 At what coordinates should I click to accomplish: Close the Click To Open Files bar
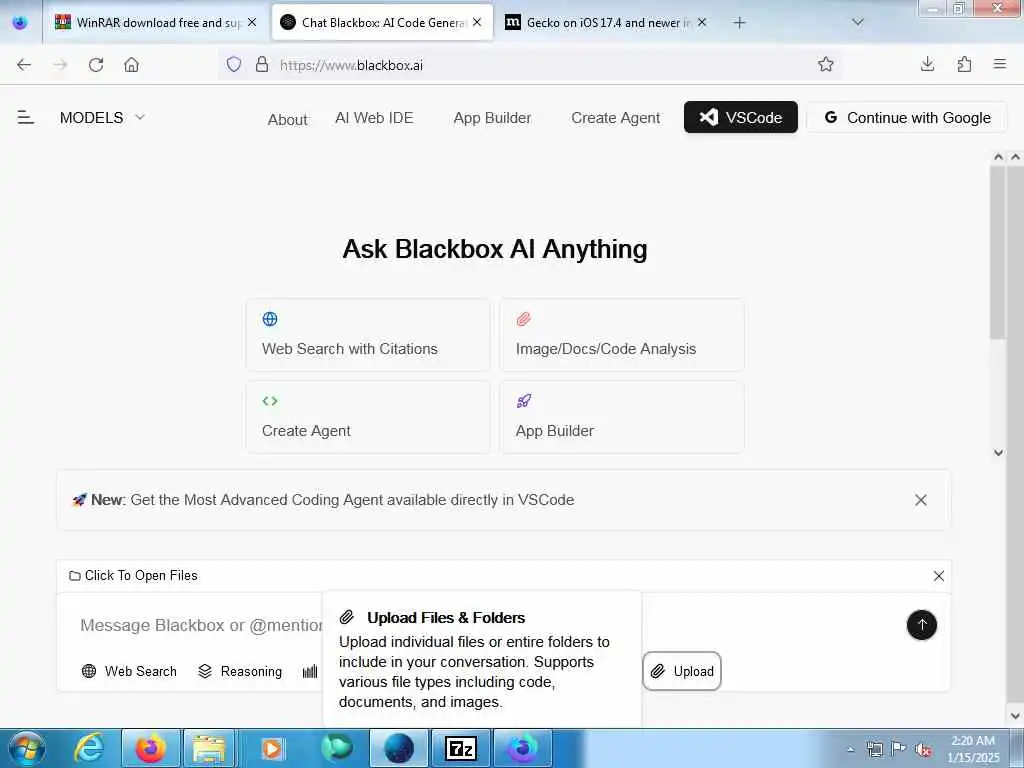tap(938, 576)
